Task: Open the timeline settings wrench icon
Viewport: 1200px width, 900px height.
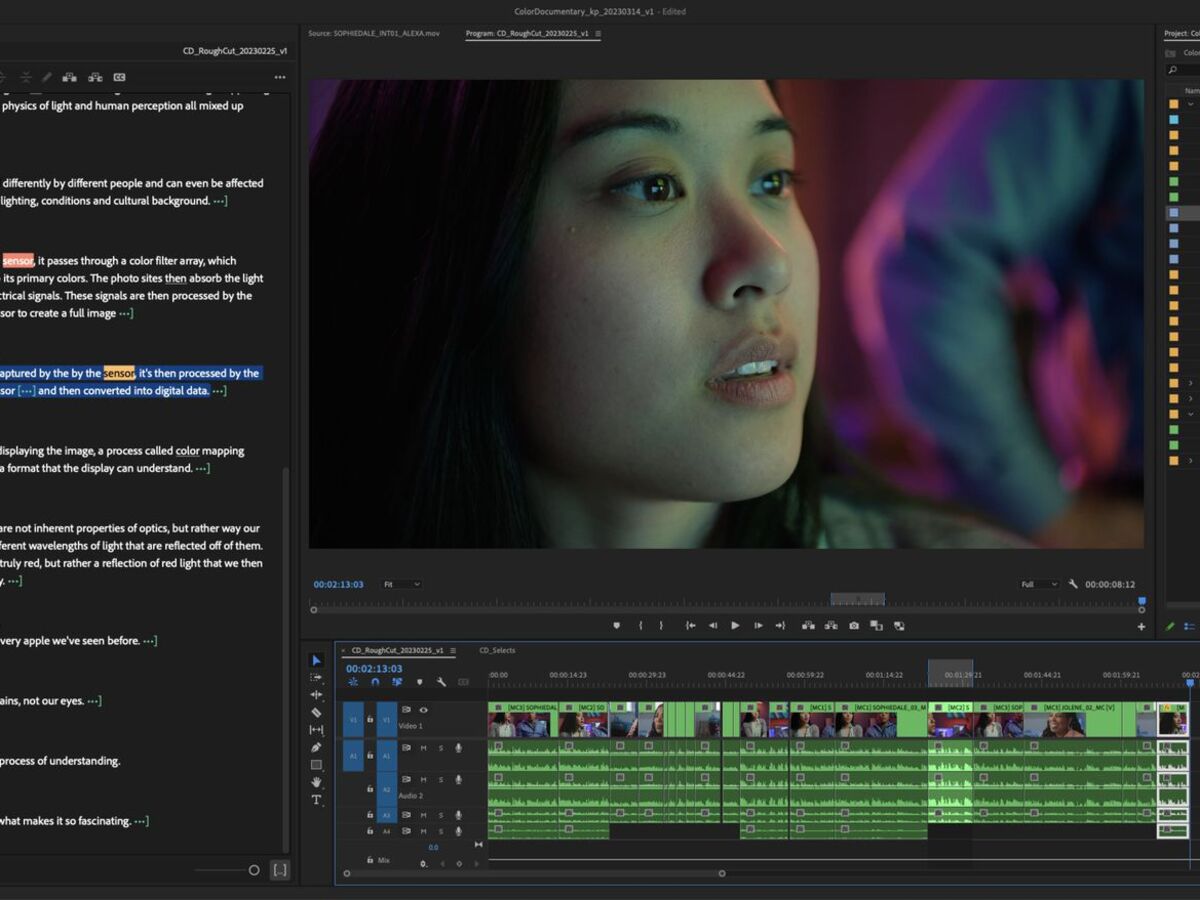Action: [x=440, y=681]
